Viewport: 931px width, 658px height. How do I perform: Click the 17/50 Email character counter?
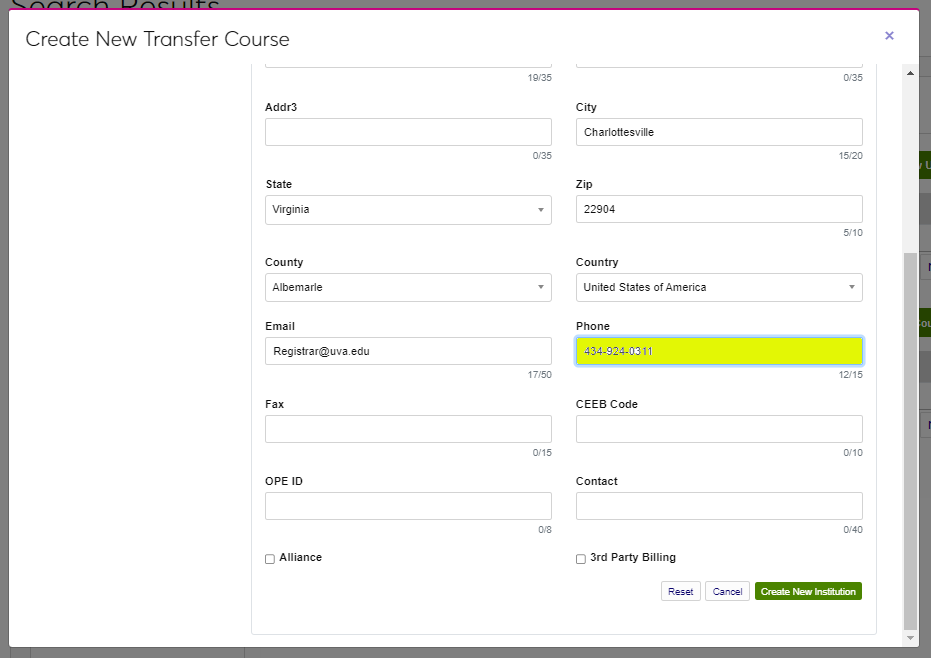point(539,375)
